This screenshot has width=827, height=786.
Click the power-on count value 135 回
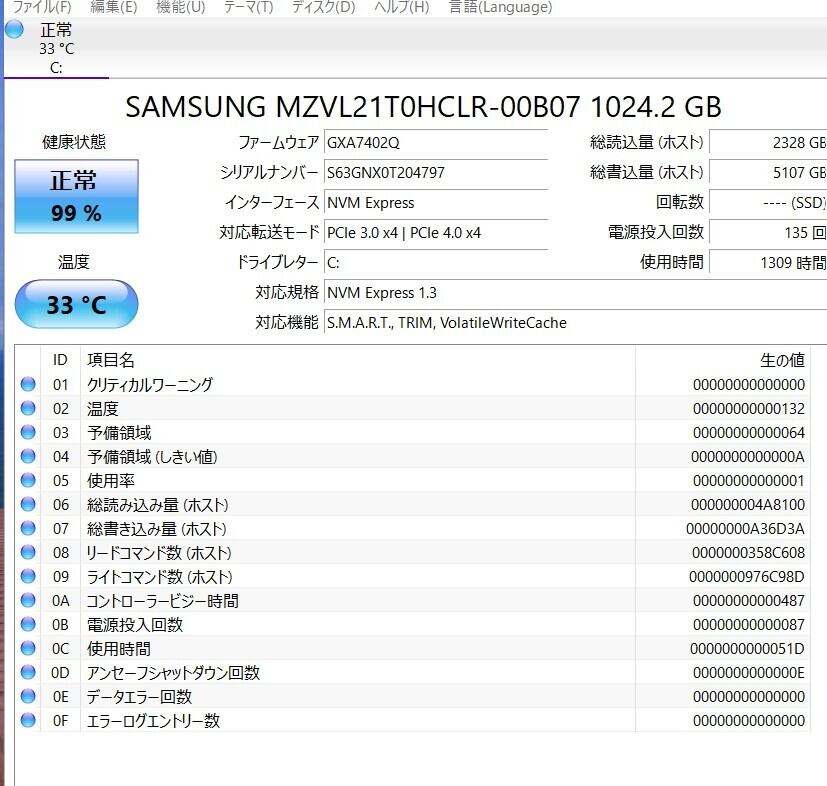768,233
